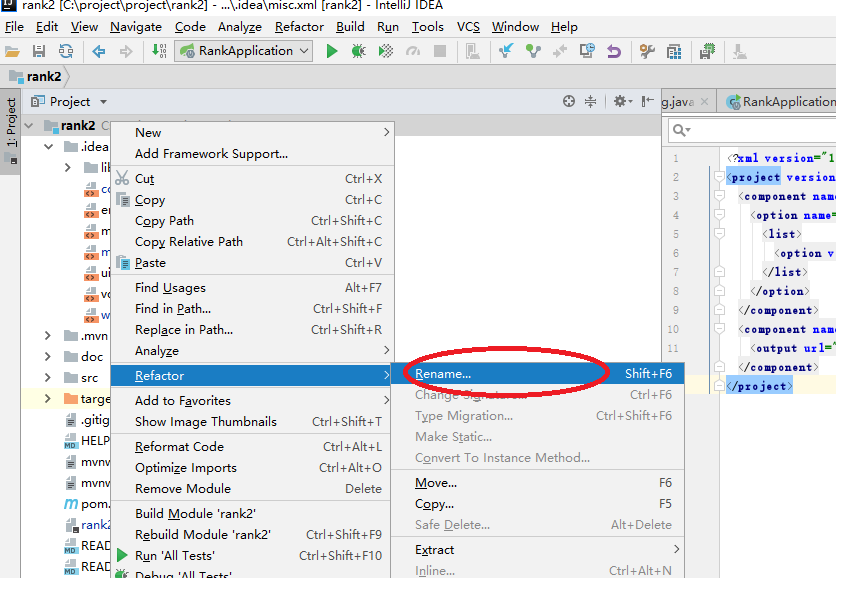Choose Copy Relative Path entry
The image size is (844, 616).
252,242
